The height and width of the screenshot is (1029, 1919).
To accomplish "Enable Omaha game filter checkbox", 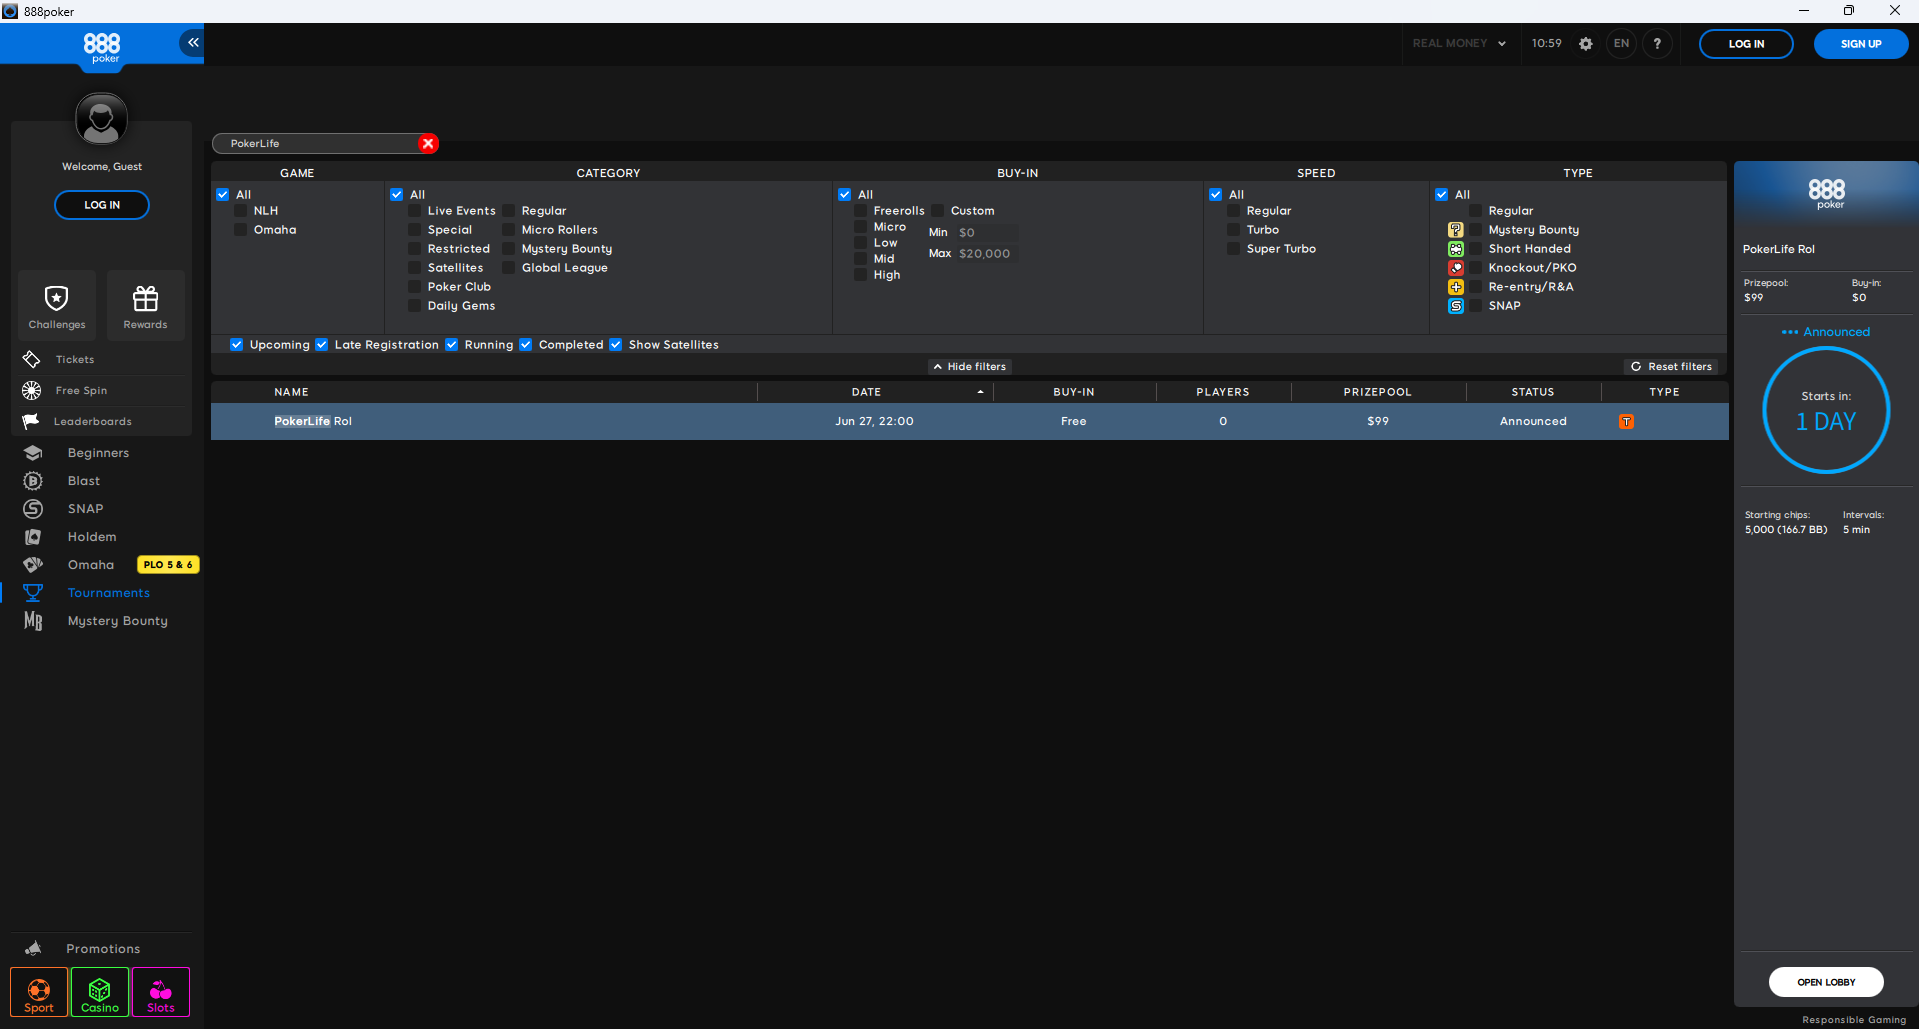I will tap(241, 230).
